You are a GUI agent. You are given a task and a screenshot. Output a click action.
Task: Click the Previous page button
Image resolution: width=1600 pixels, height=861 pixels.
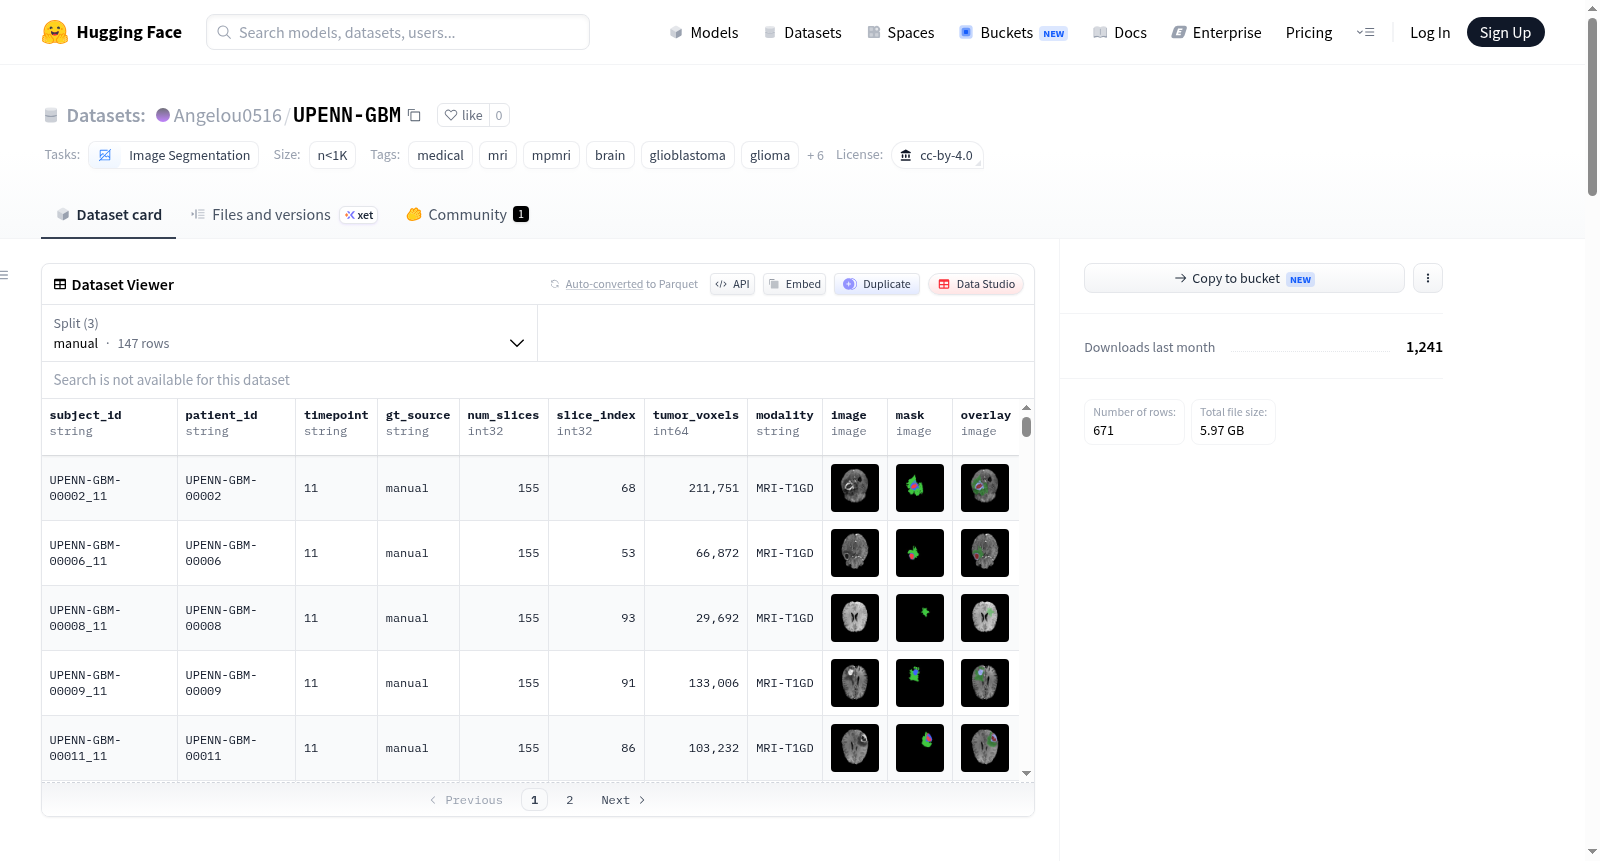466,800
